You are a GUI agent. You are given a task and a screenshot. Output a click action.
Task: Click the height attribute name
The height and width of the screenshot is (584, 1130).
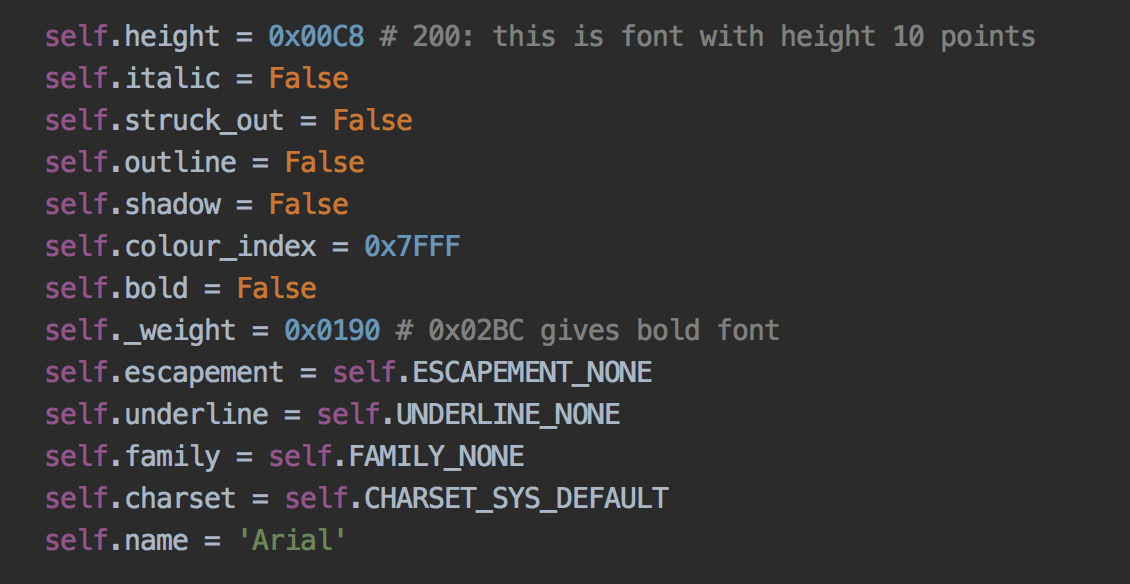[x=172, y=36]
